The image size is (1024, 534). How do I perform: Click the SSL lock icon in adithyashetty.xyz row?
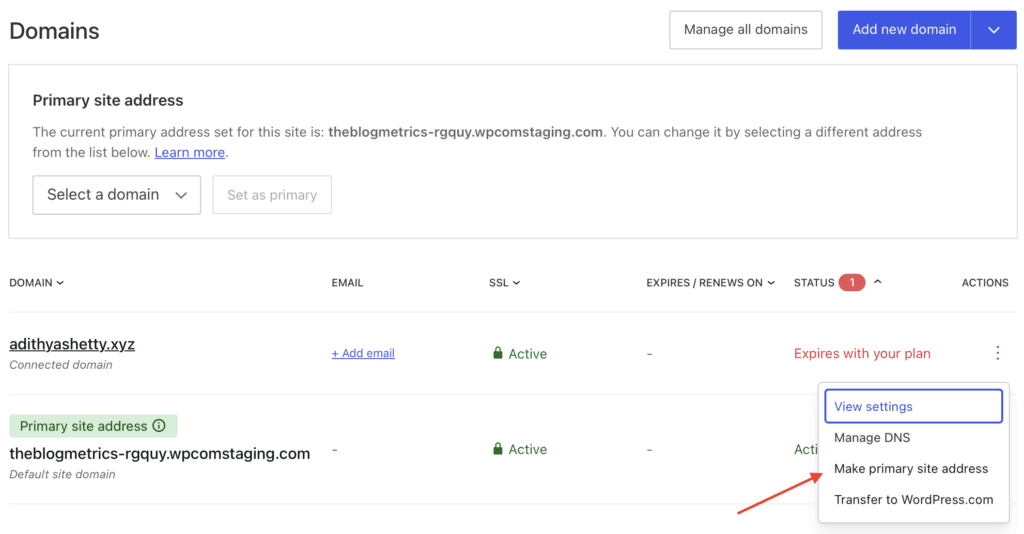click(x=498, y=353)
